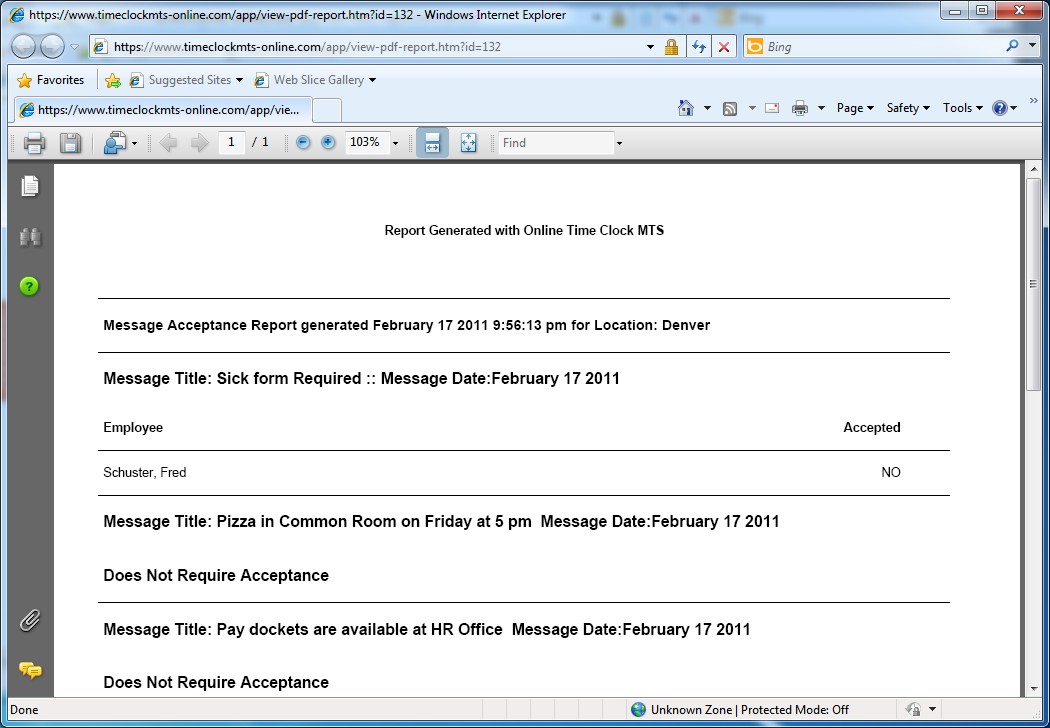Viewport: 1050px width, 728px height.
Task: Click the green help icon in sidebar
Action: point(29,287)
